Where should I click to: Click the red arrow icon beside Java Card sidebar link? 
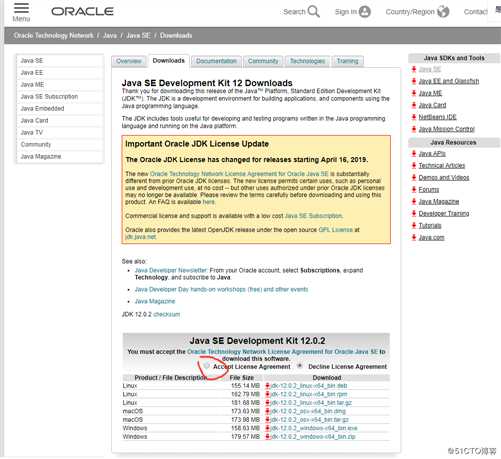click(414, 105)
